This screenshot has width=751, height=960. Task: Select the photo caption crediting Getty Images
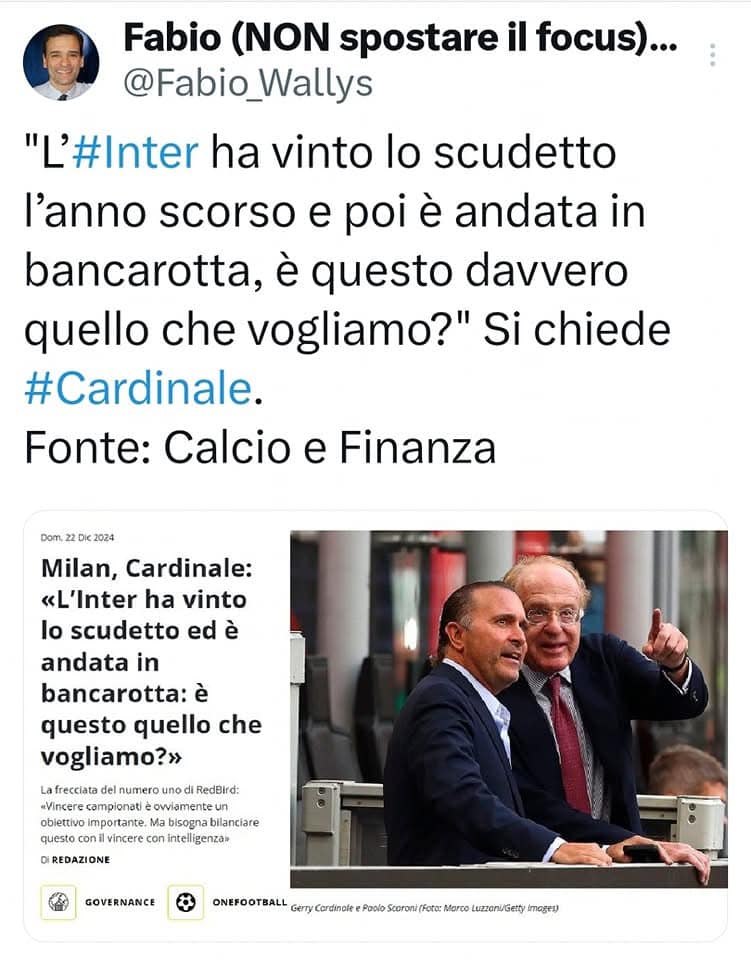click(x=424, y=908)
